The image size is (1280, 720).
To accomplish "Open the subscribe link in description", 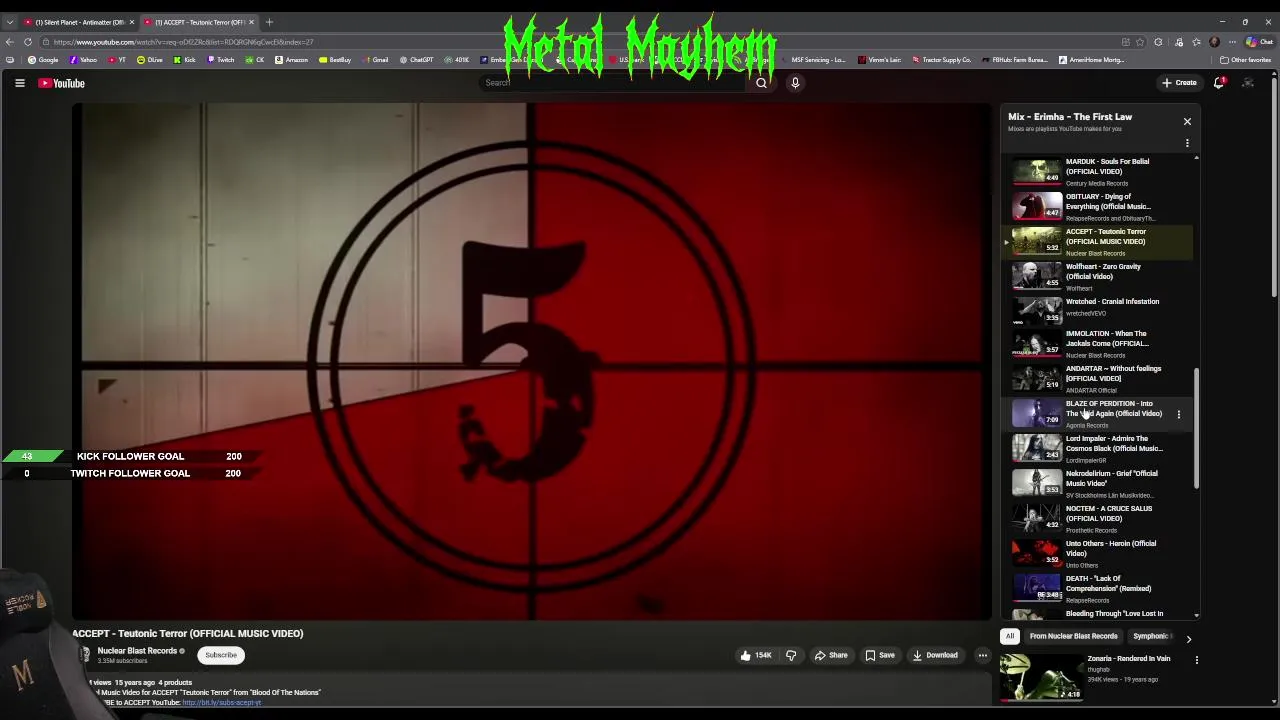I will tap(221, 703).
